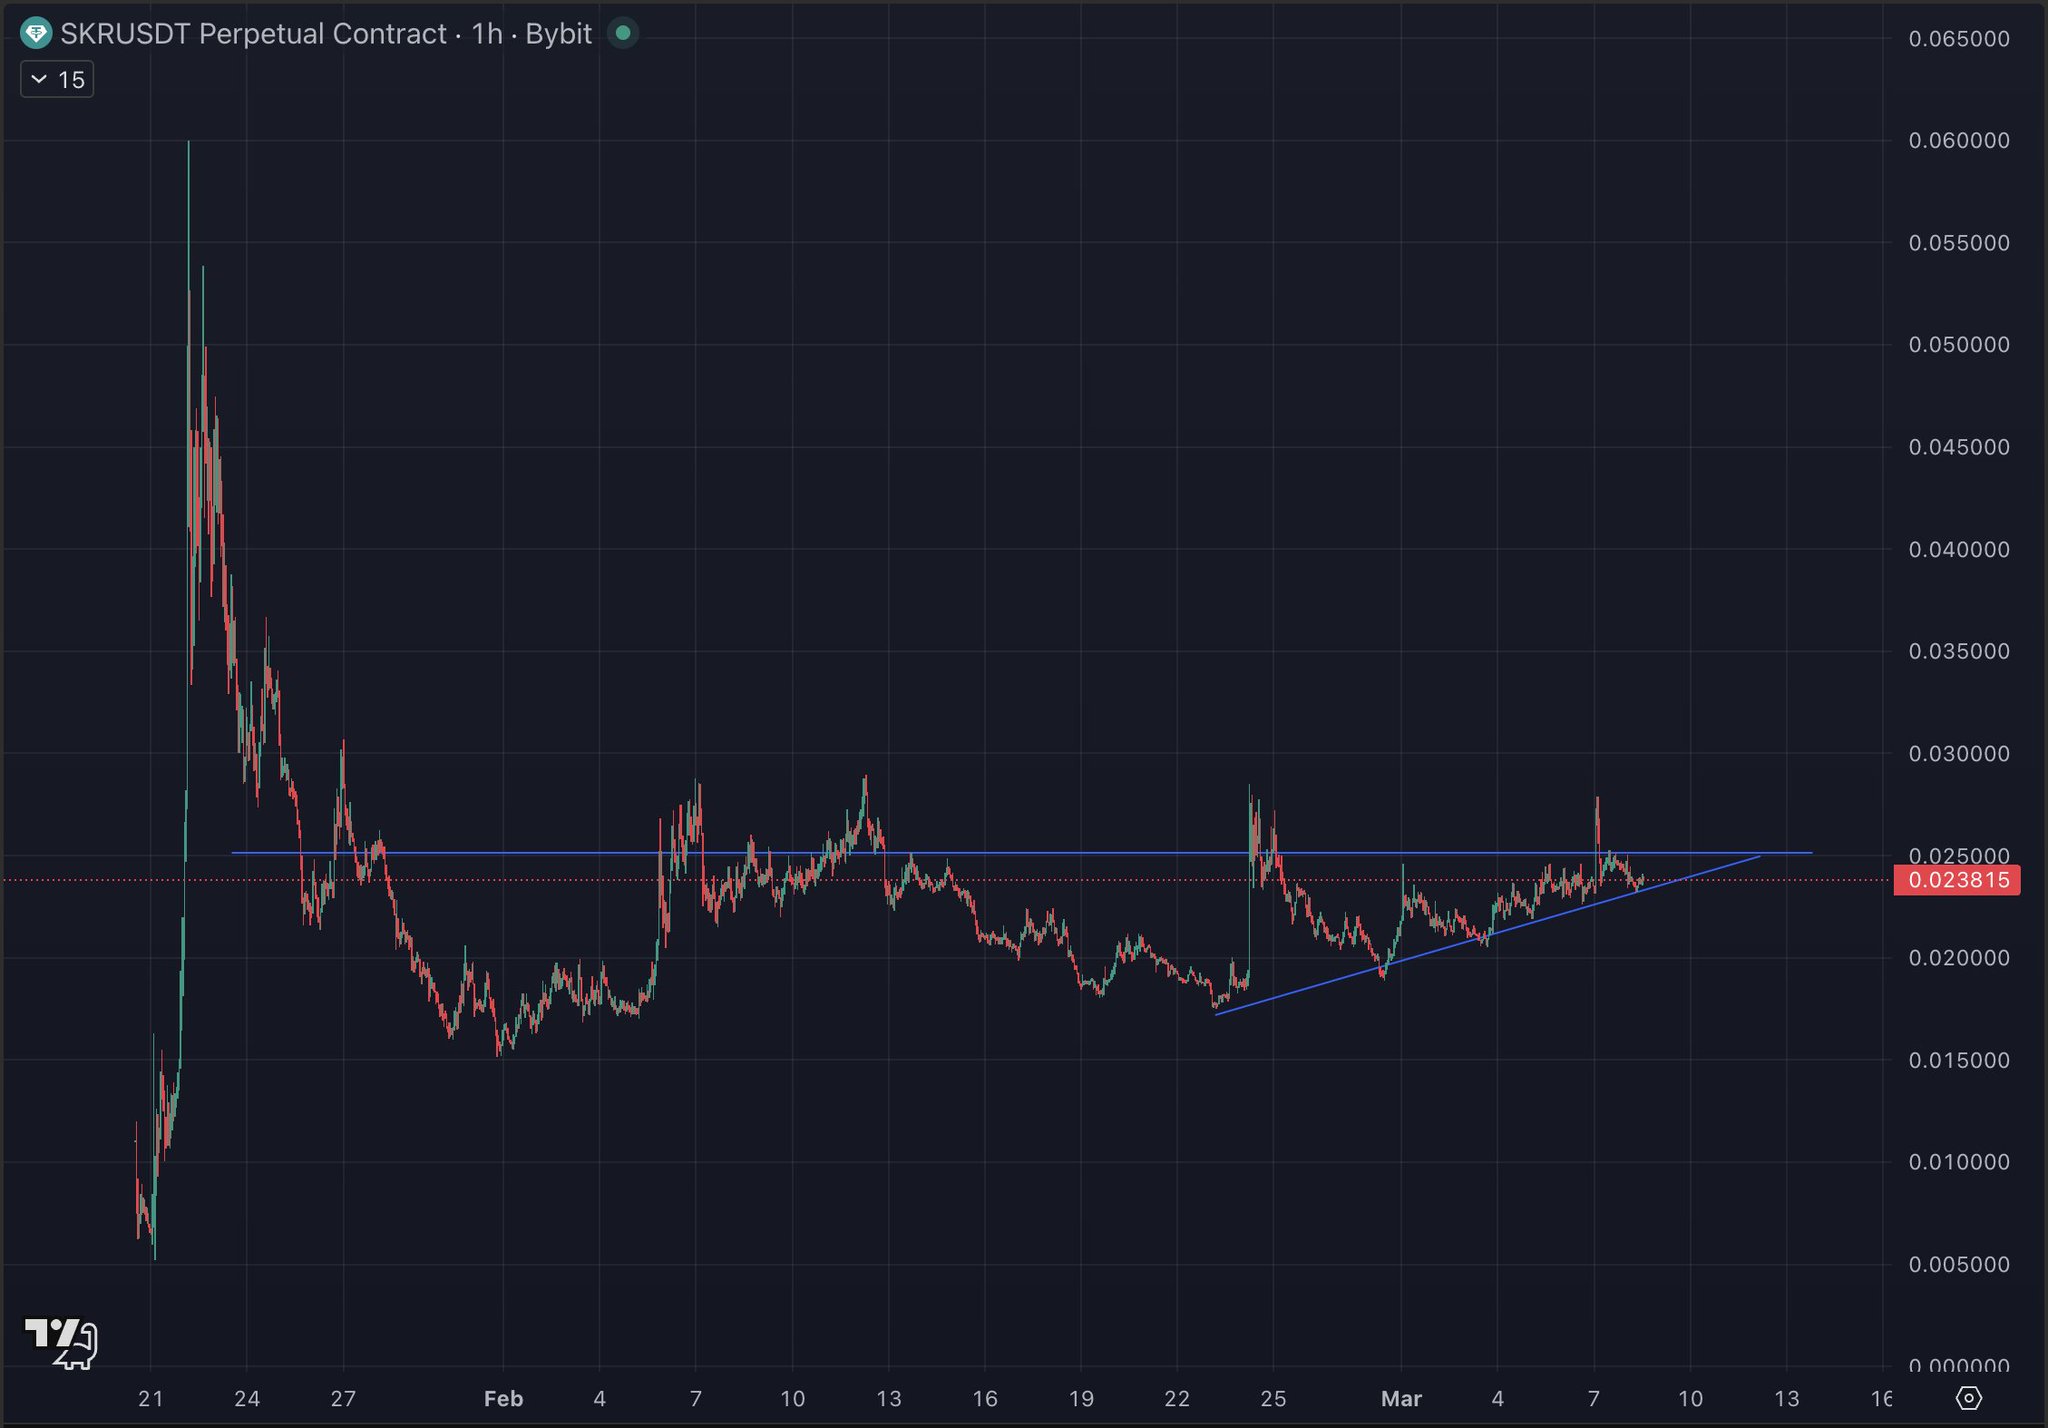2048x1428 pixels.
Task: Click the TradingView logo watermark
Action: point(60,1342)
